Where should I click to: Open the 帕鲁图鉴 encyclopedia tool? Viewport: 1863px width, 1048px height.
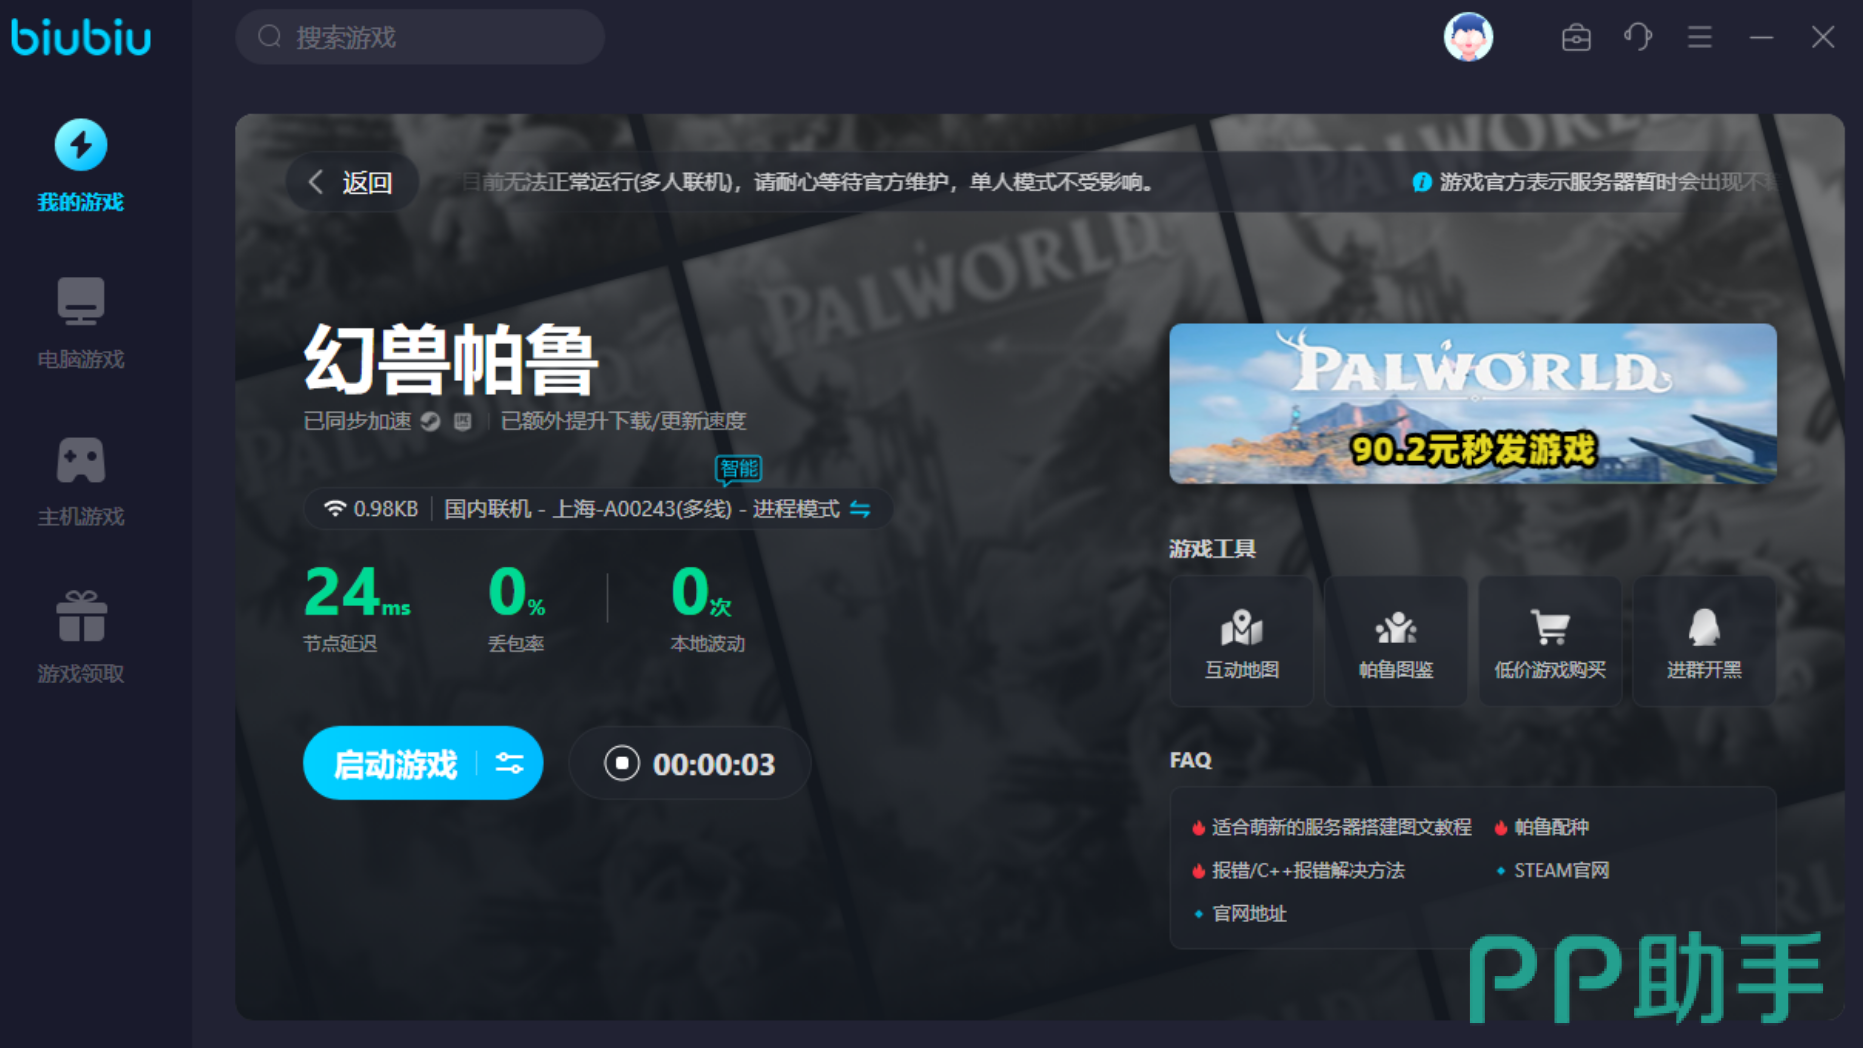pos(1396,642)
